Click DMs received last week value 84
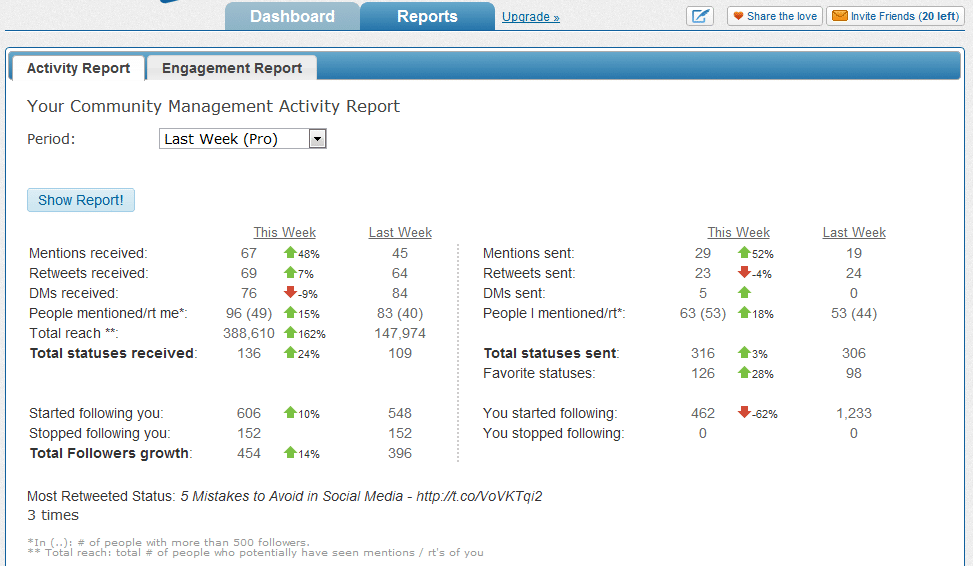The image size is (973, 566). tap(400, 293)
